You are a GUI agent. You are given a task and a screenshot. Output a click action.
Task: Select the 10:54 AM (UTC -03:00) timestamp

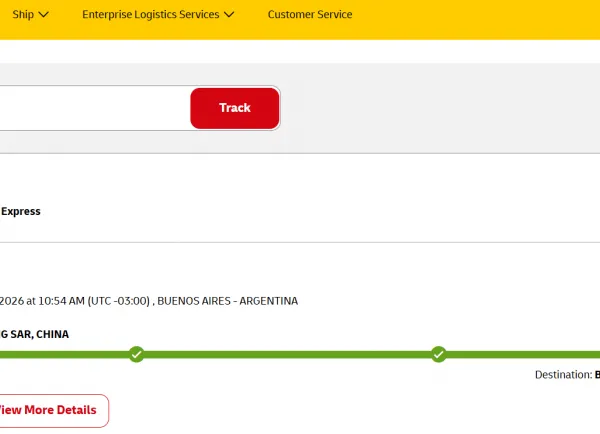click(x=94, y=301)
